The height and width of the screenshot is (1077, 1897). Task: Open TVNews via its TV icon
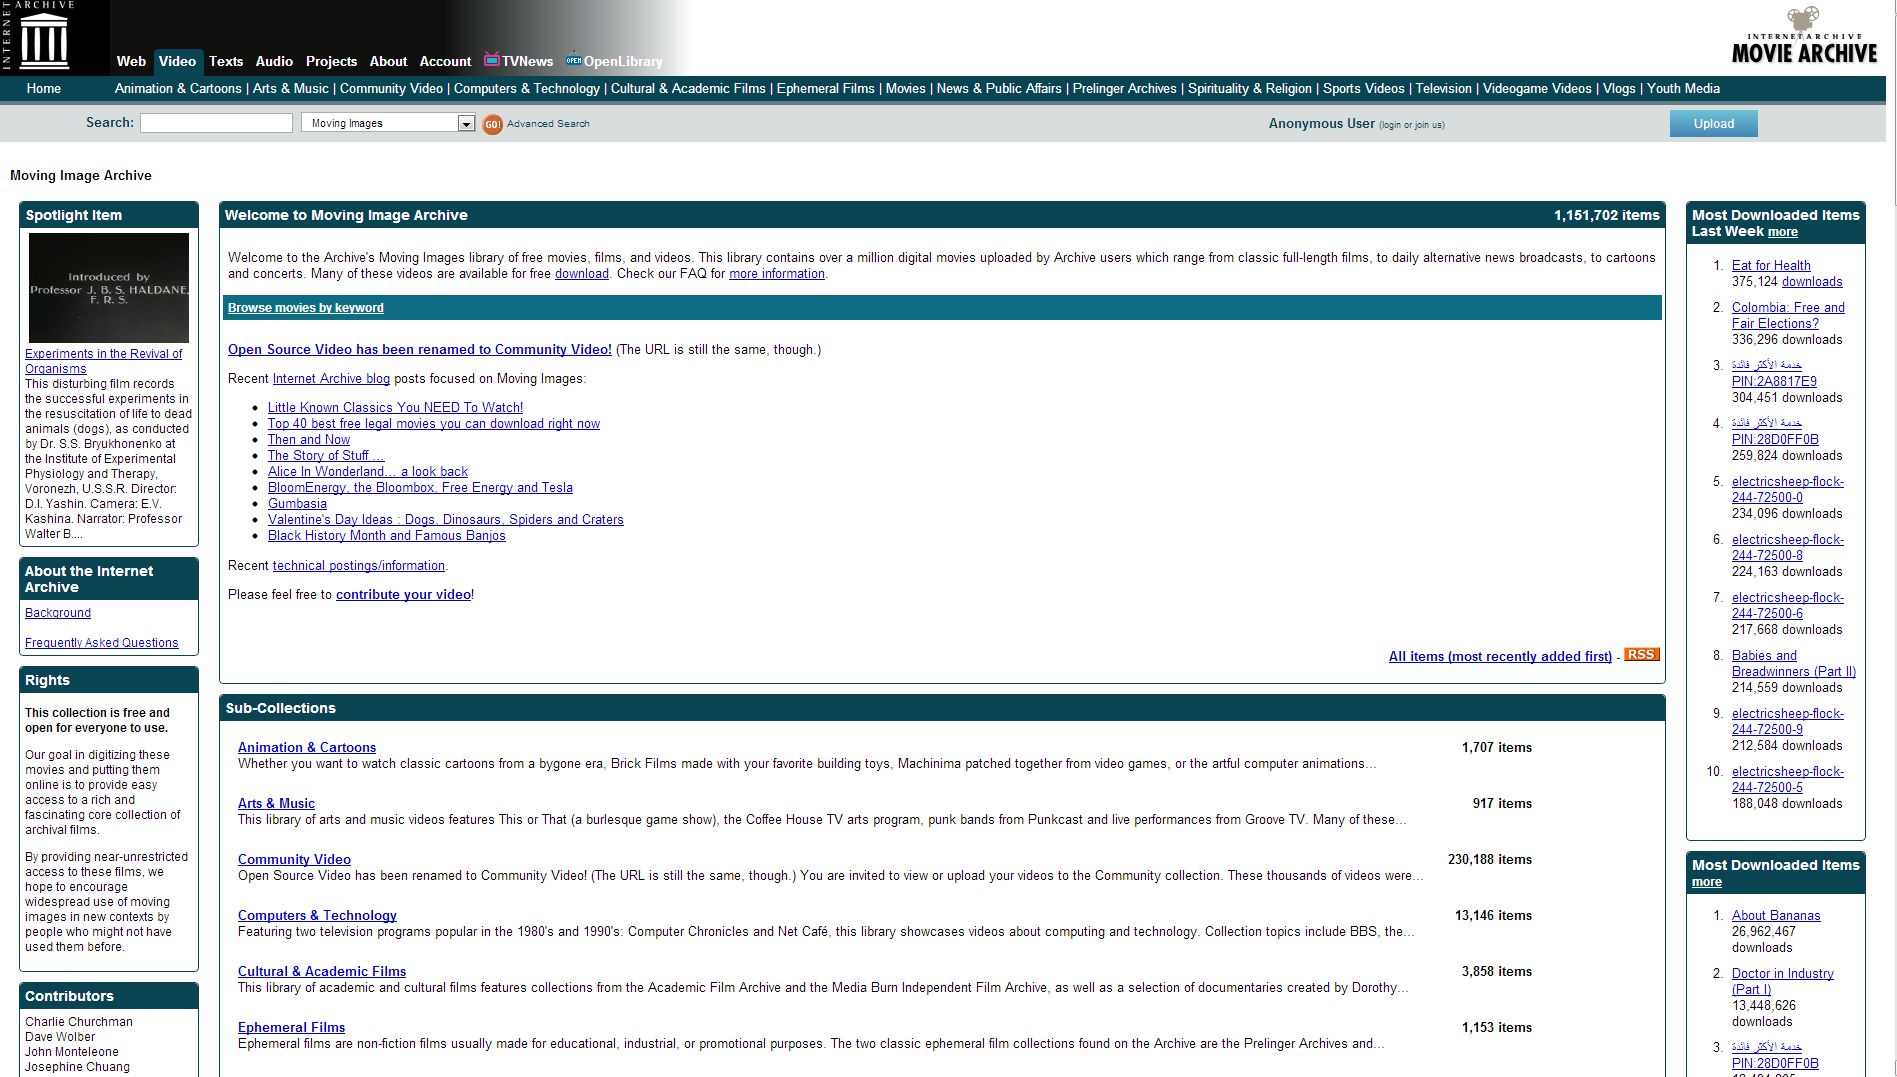[x=492, y=60]
